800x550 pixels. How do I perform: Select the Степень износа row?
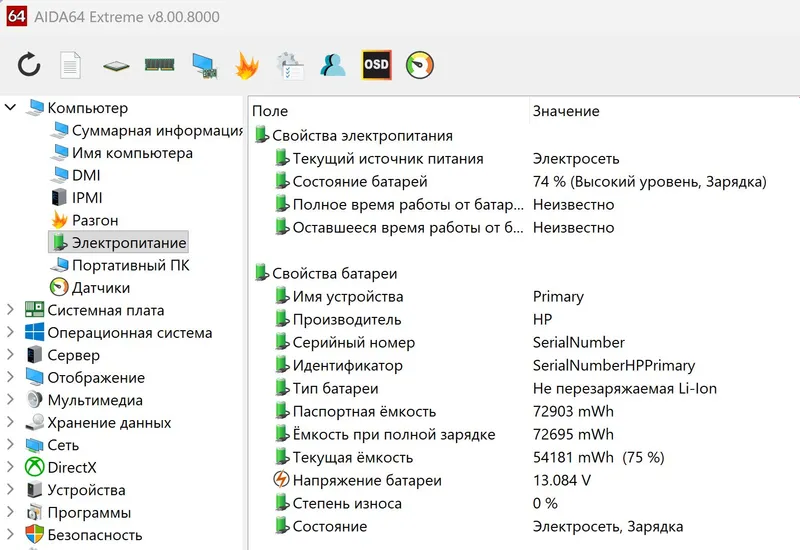coord(524,503)
